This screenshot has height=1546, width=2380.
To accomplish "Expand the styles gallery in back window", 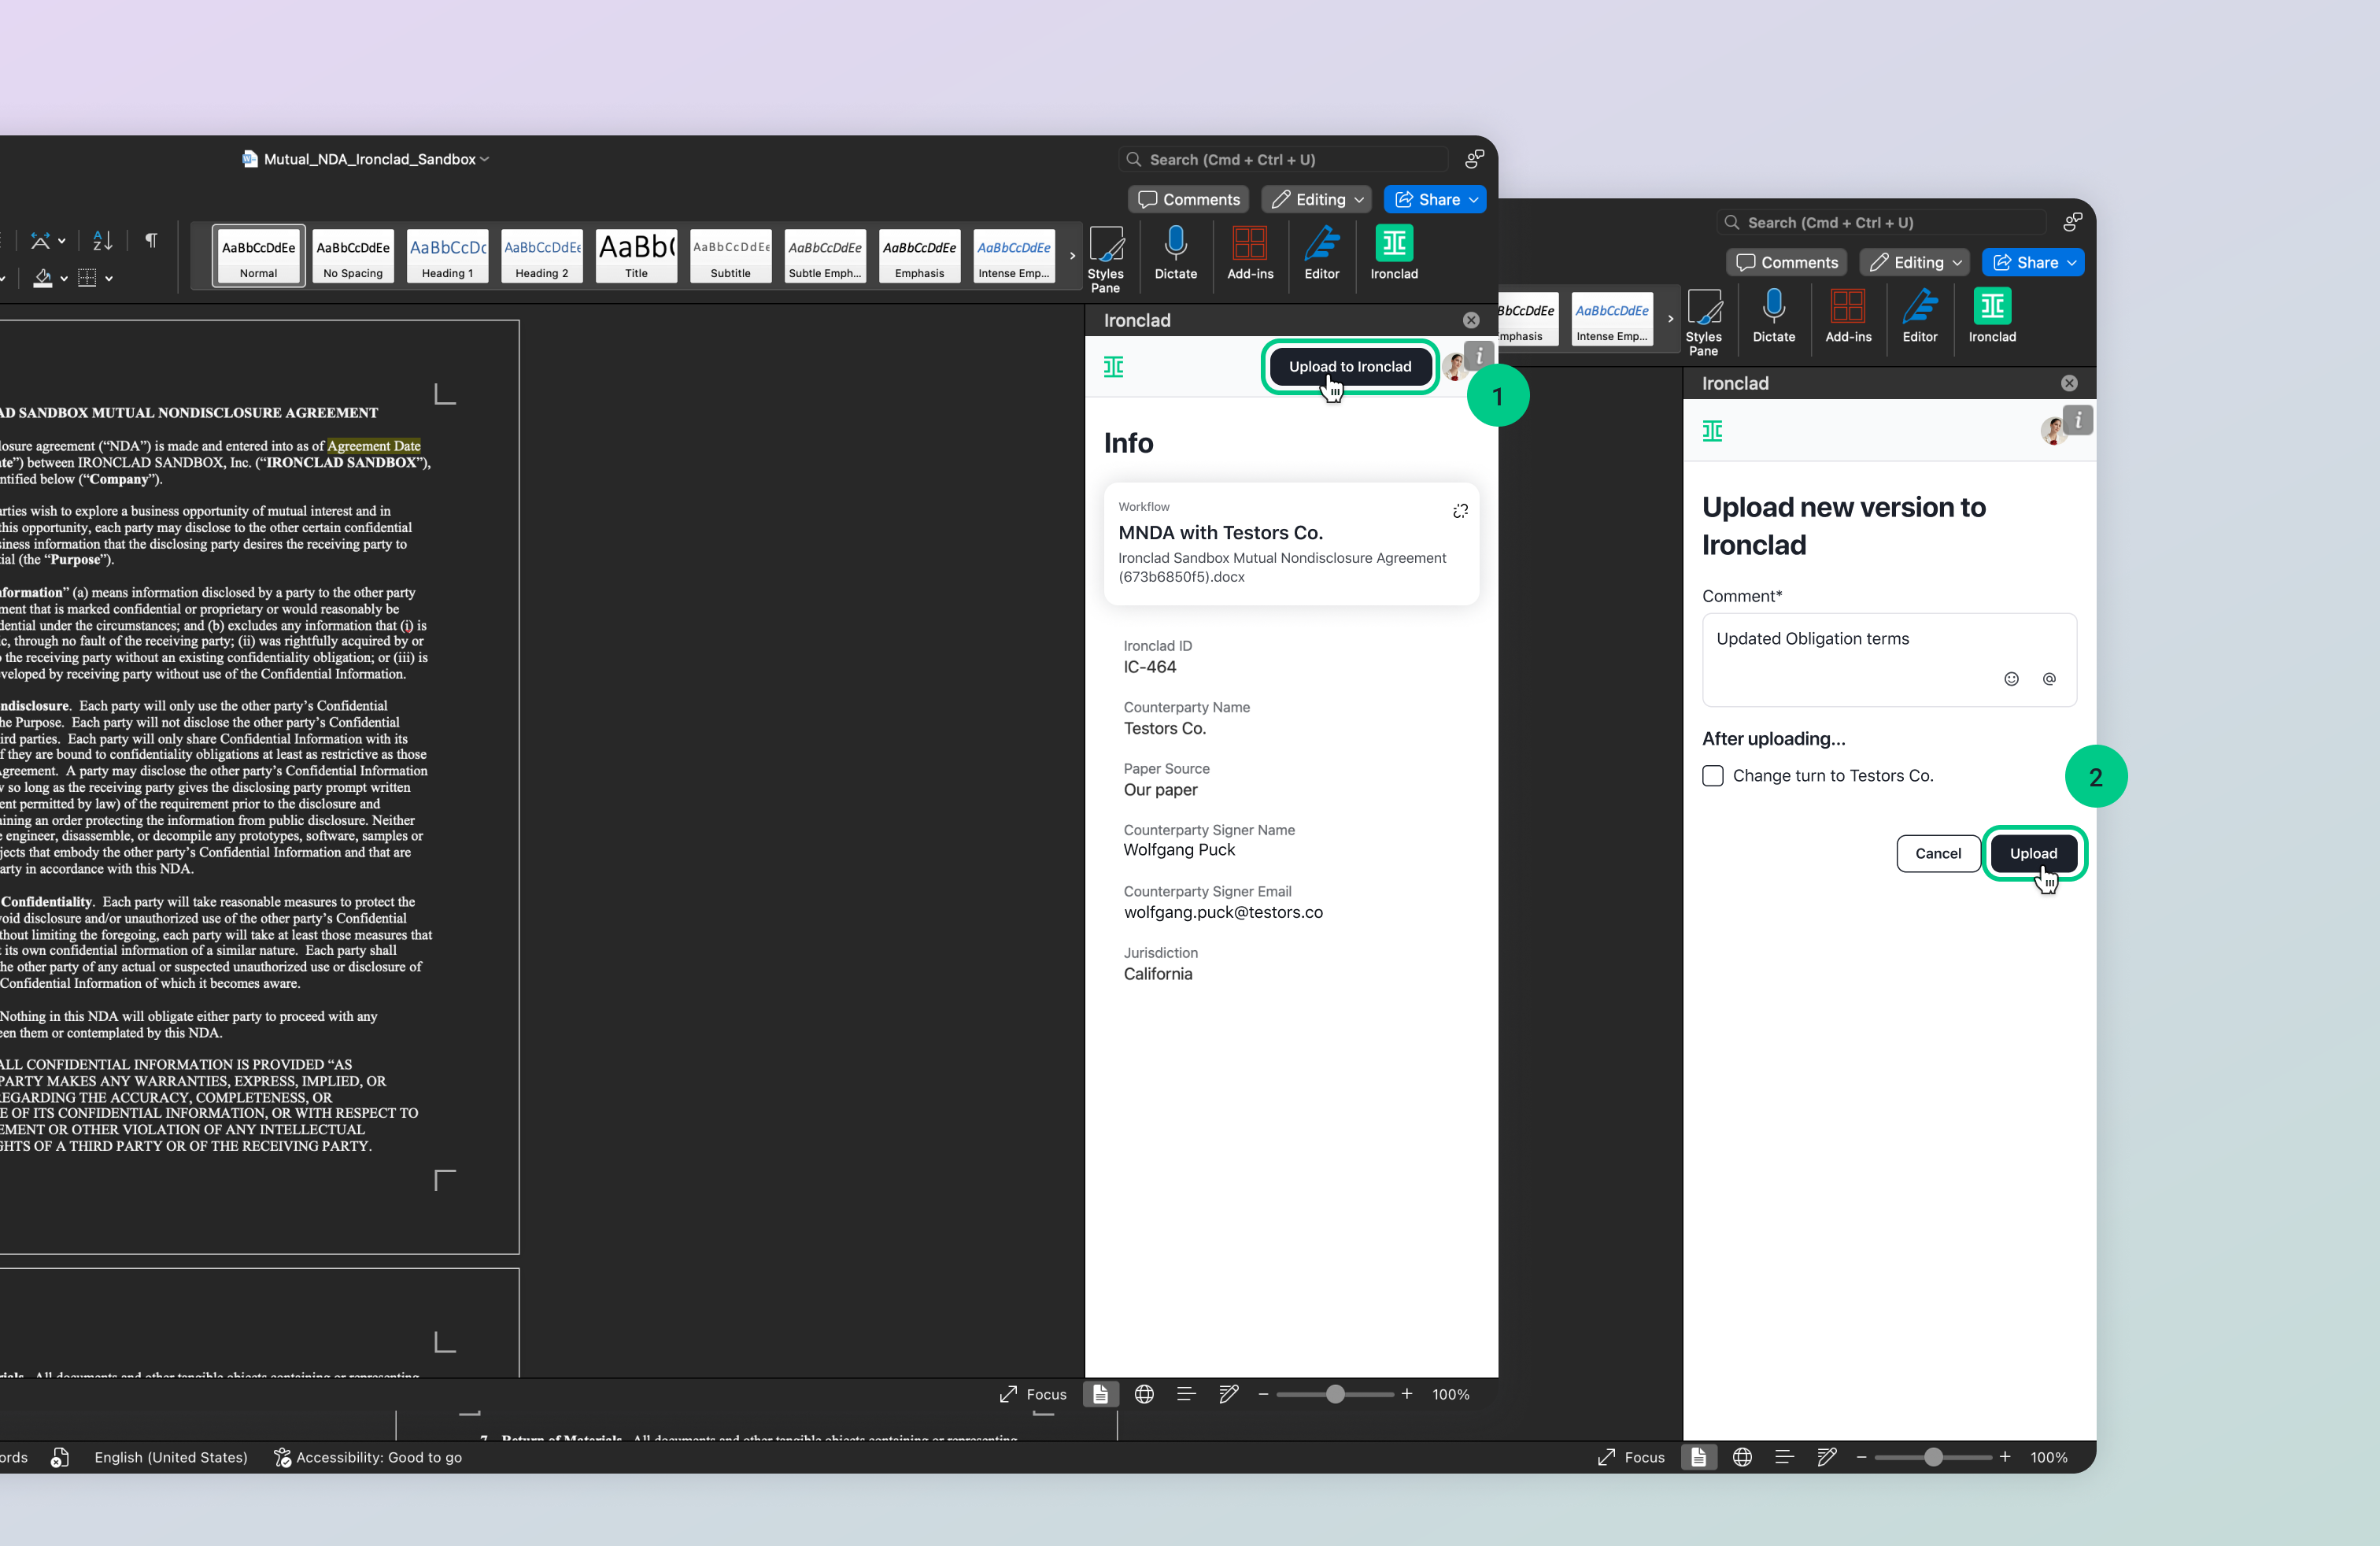I will coord(1670,319).
